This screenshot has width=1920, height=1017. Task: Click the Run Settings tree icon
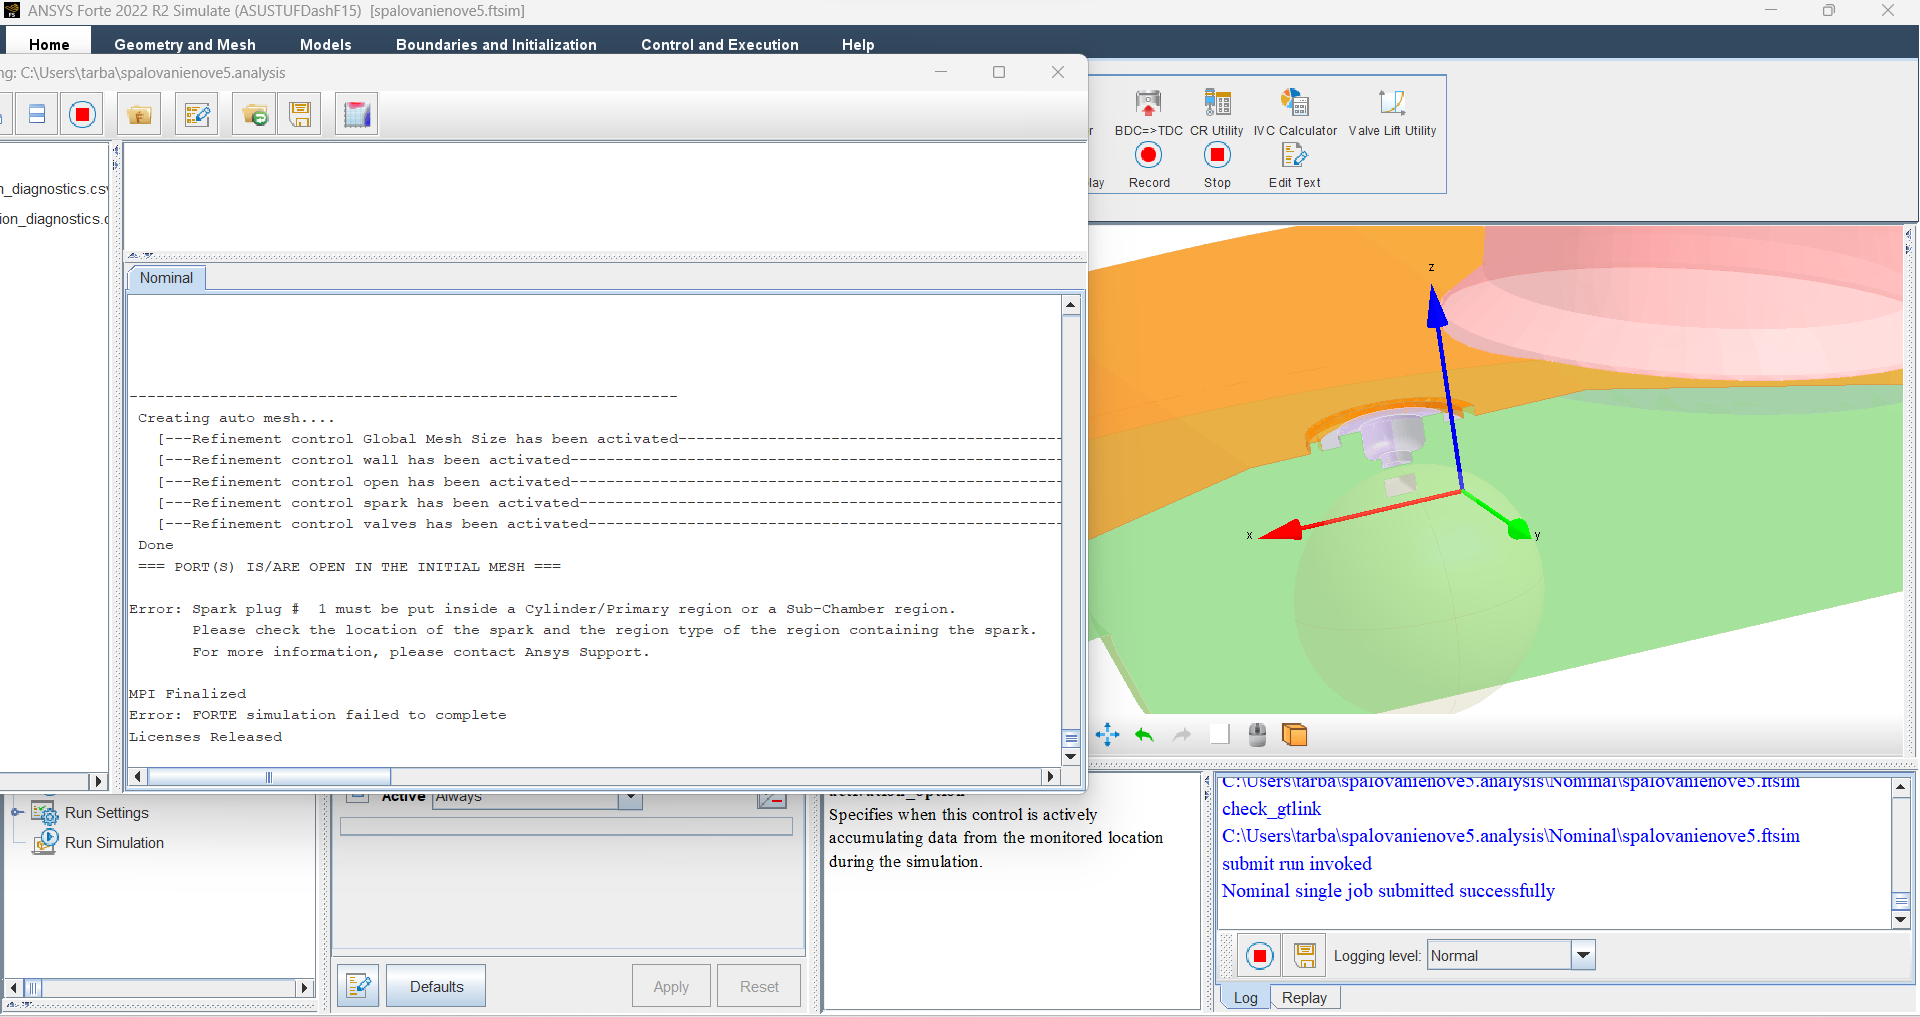point(45,813)
